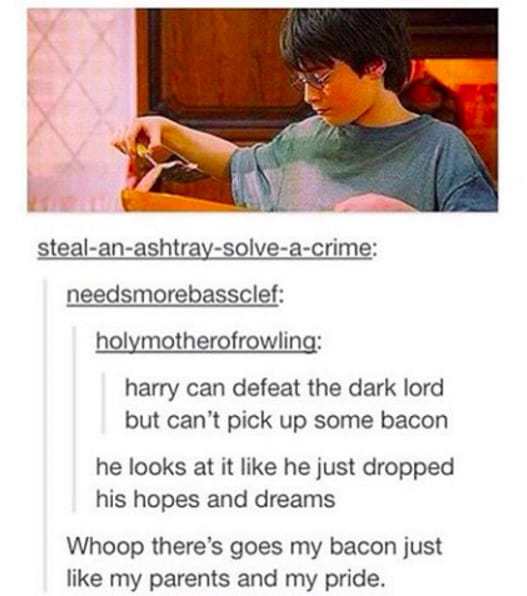The width and height of the screenshot is (527, 596).
Task: Click the quote bar beside holymotherofrowling's reblog
Action: coord(75,419)
